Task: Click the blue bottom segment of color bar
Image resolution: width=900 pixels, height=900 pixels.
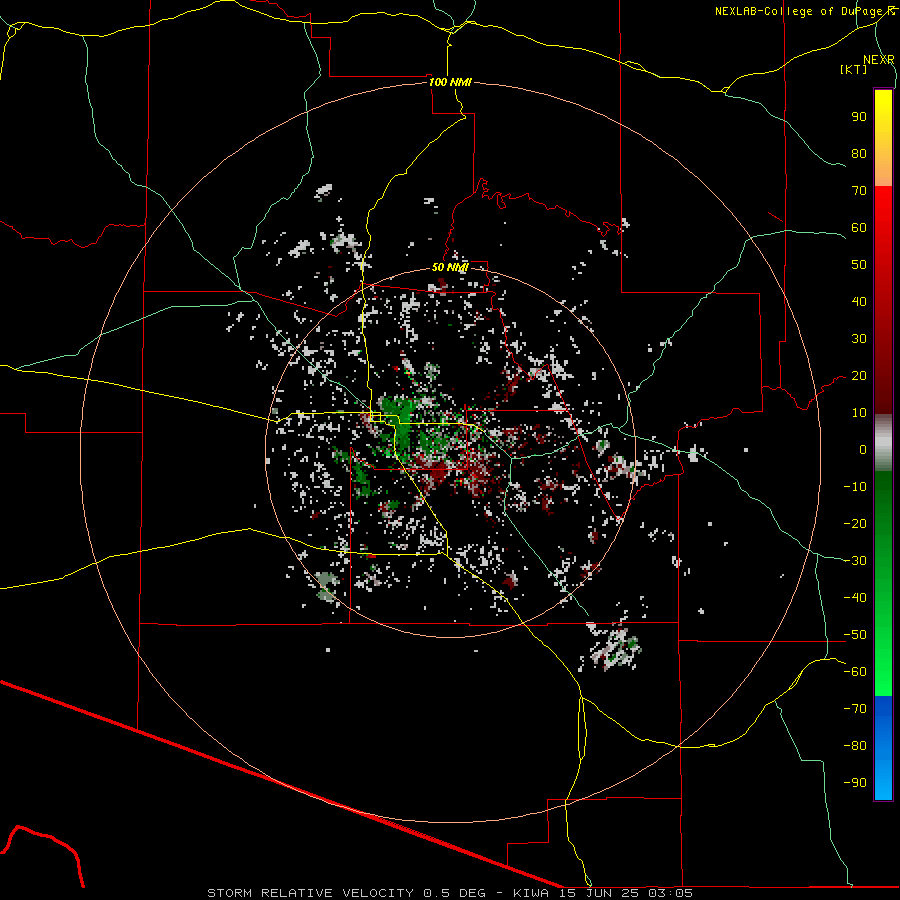Action: [x=883, y=748]
